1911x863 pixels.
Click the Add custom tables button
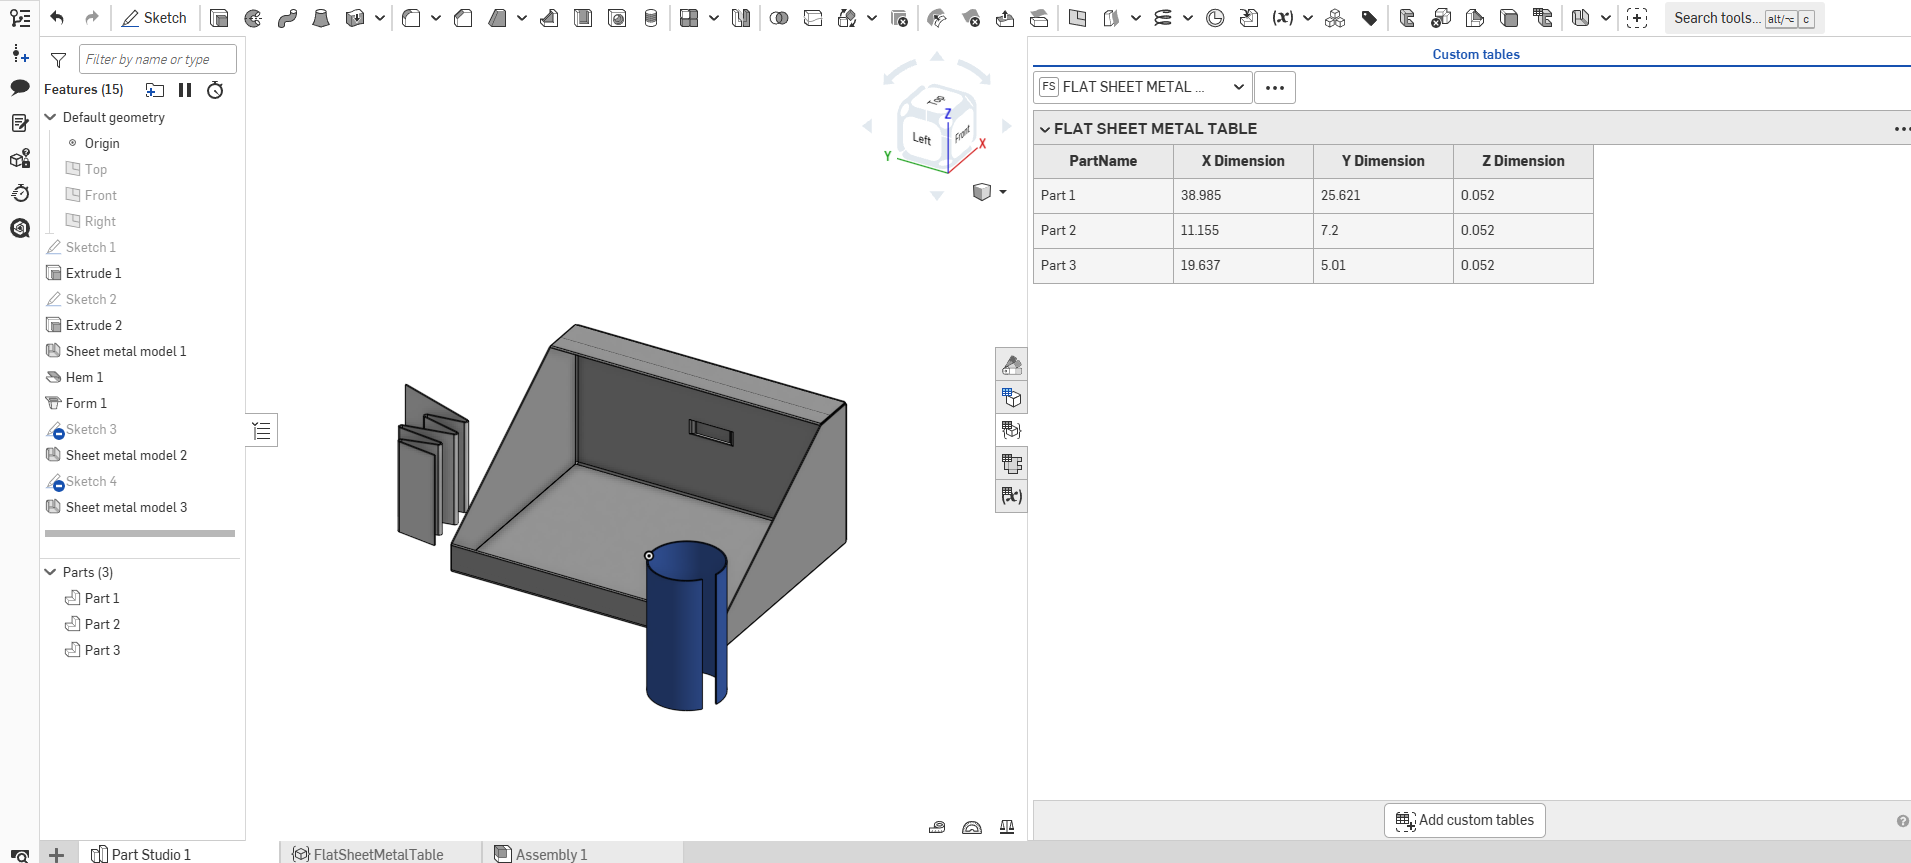[1464, 820]
